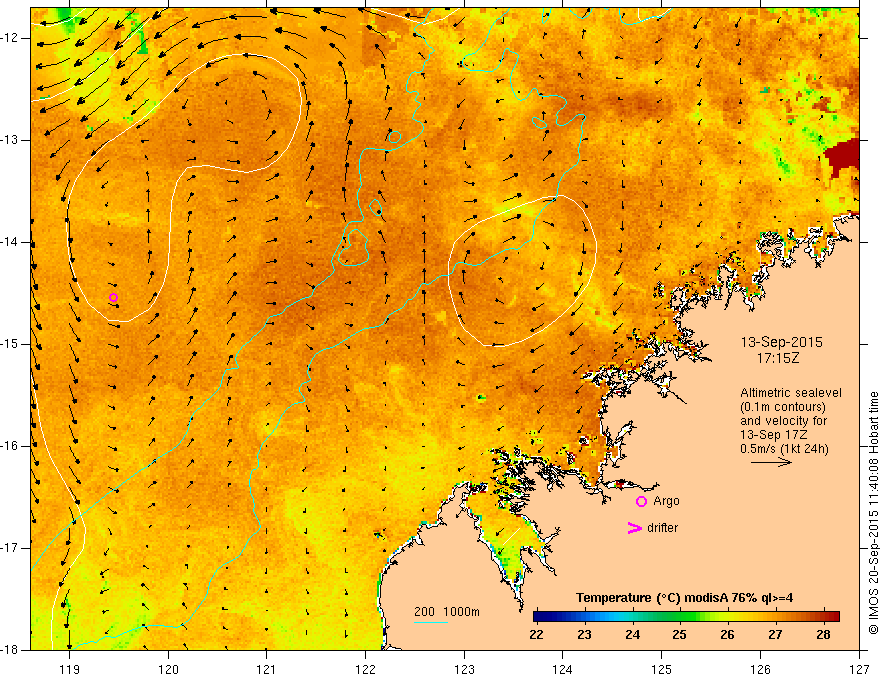Click the colorbar tick label '24'

(x=632, y=635)
